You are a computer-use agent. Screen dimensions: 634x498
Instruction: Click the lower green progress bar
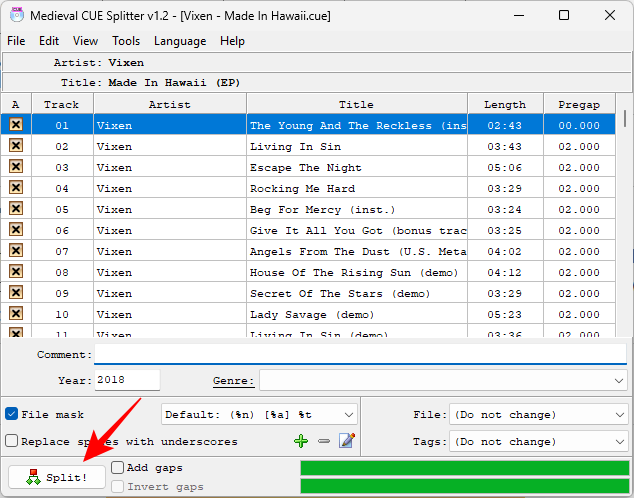tap(465, 485)
